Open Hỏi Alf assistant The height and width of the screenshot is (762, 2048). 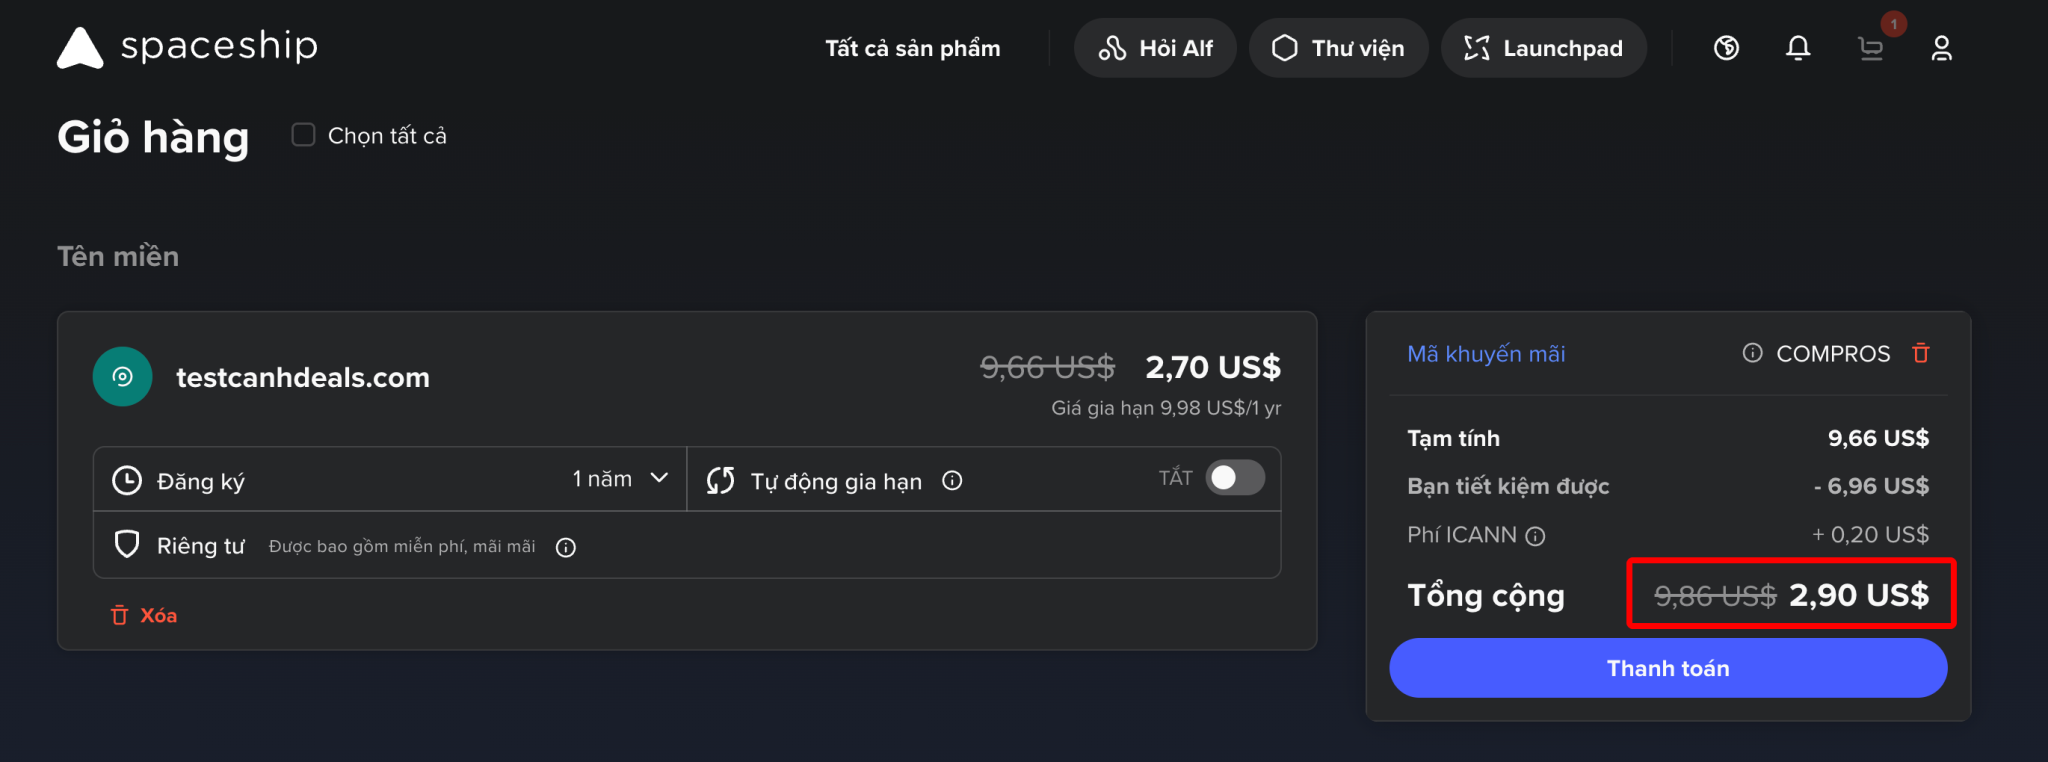1155,48
